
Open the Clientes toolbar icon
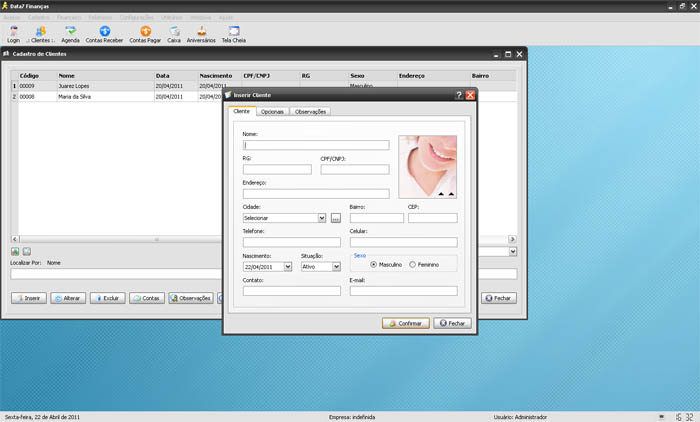pos(41,34)
